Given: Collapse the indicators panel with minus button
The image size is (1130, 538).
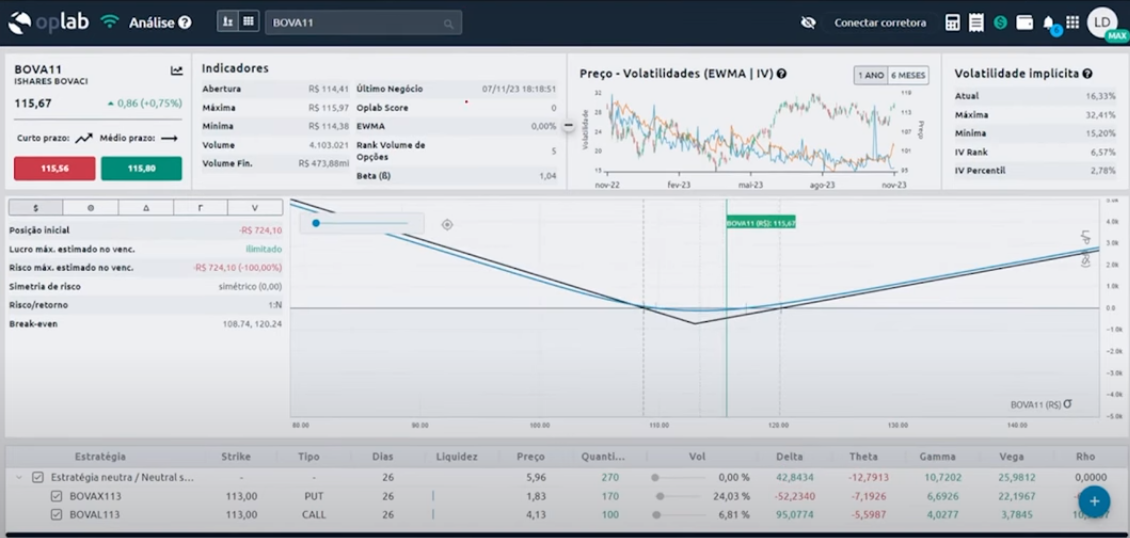Looking at the screenshot, I should [x=569, y=126].
